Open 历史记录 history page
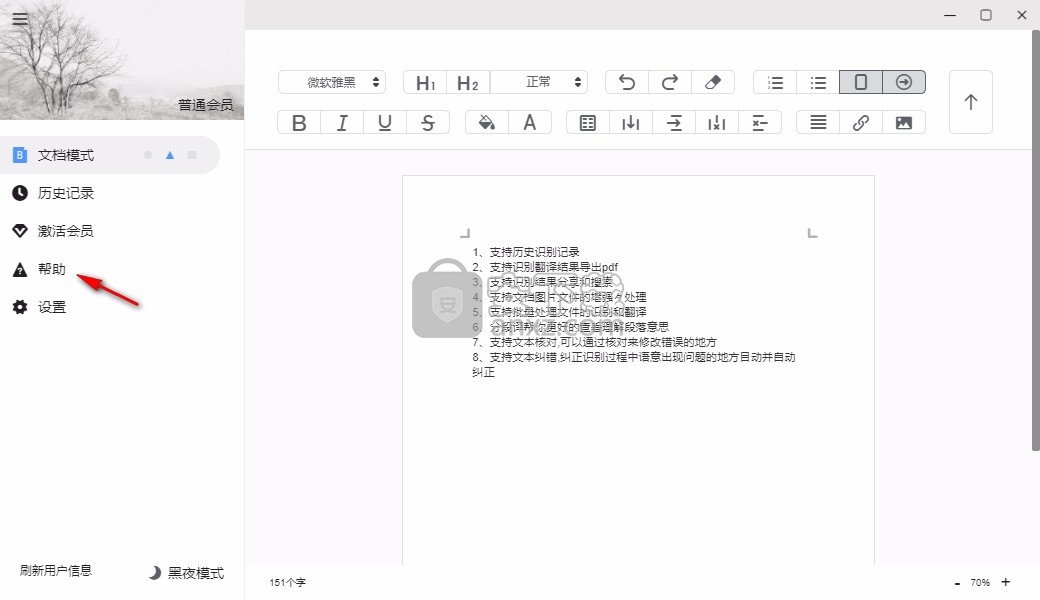The height and width of the screenshot is (600, 1040). 66,193
